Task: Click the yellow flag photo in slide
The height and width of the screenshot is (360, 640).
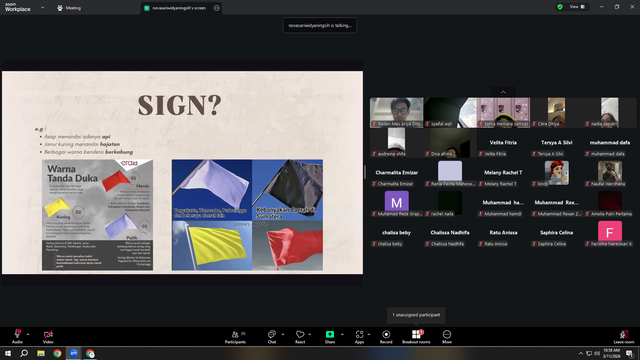Action: tap(212, 245)
